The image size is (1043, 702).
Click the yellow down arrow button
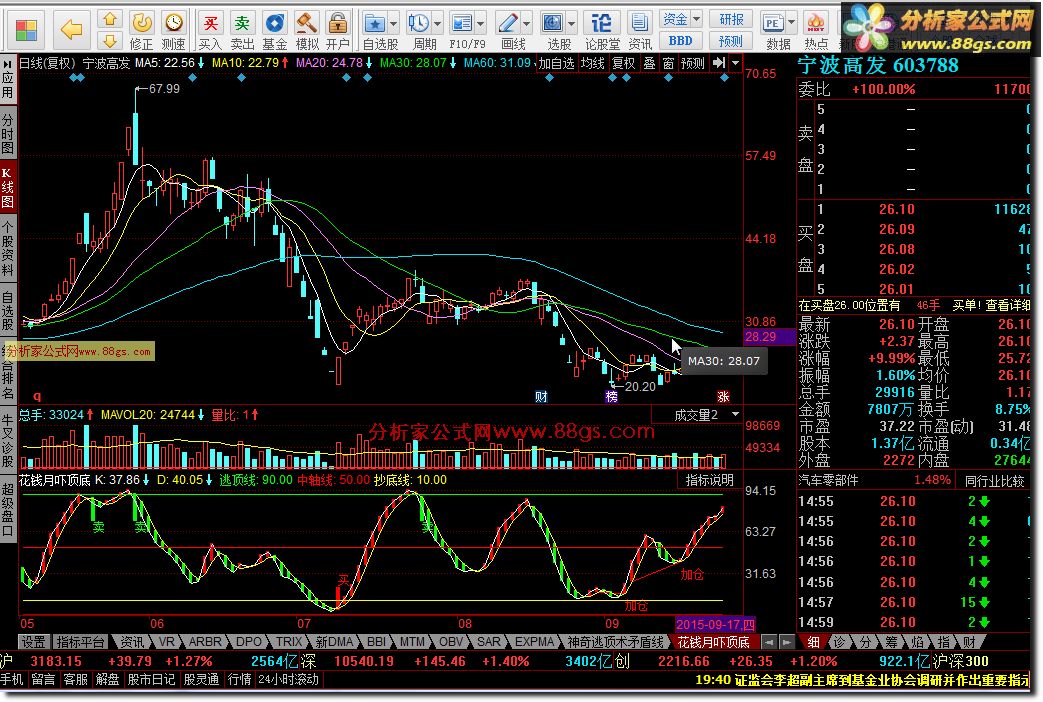(x=110, y=41)
